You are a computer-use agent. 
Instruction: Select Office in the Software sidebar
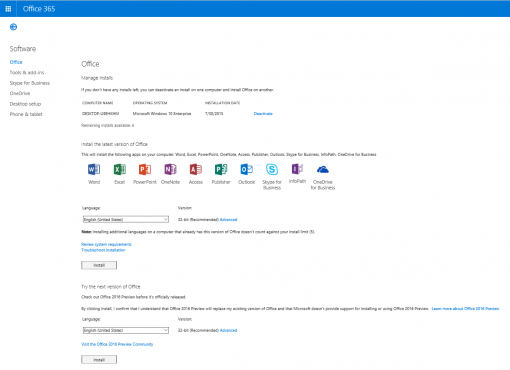click(16, 62)
